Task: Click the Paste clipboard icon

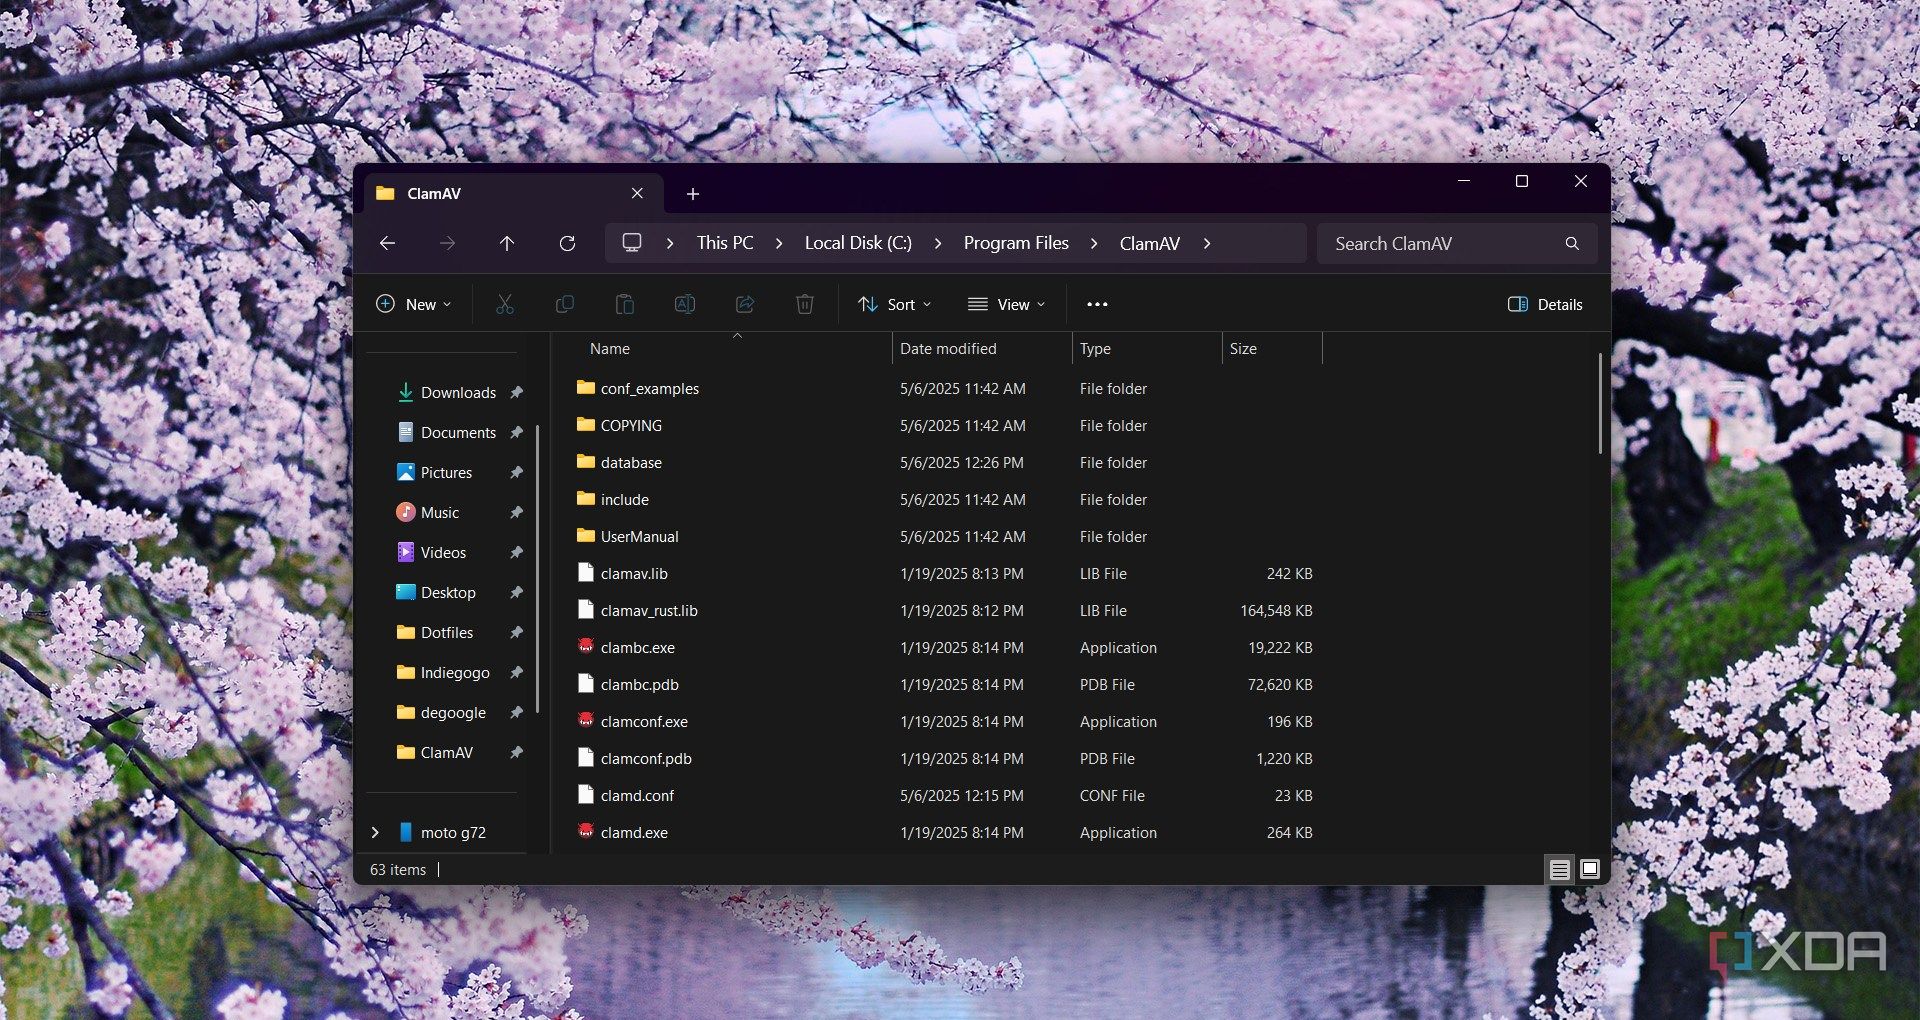Action: pos(625,304)
